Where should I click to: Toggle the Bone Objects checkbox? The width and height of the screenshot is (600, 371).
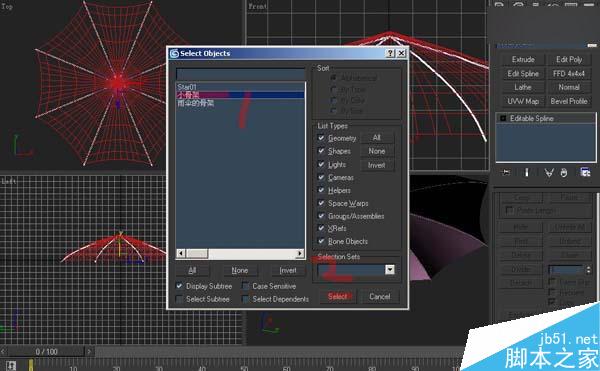(x=321, y=241)
